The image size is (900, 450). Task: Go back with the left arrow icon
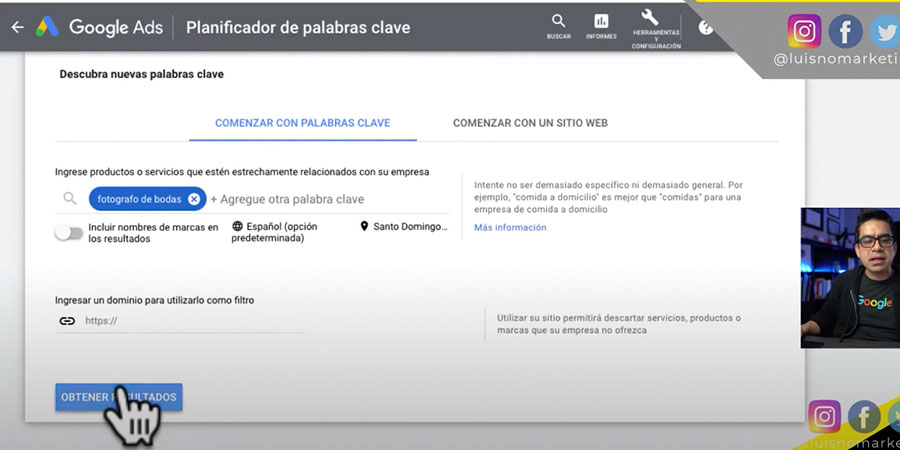(x=18, y=27)
